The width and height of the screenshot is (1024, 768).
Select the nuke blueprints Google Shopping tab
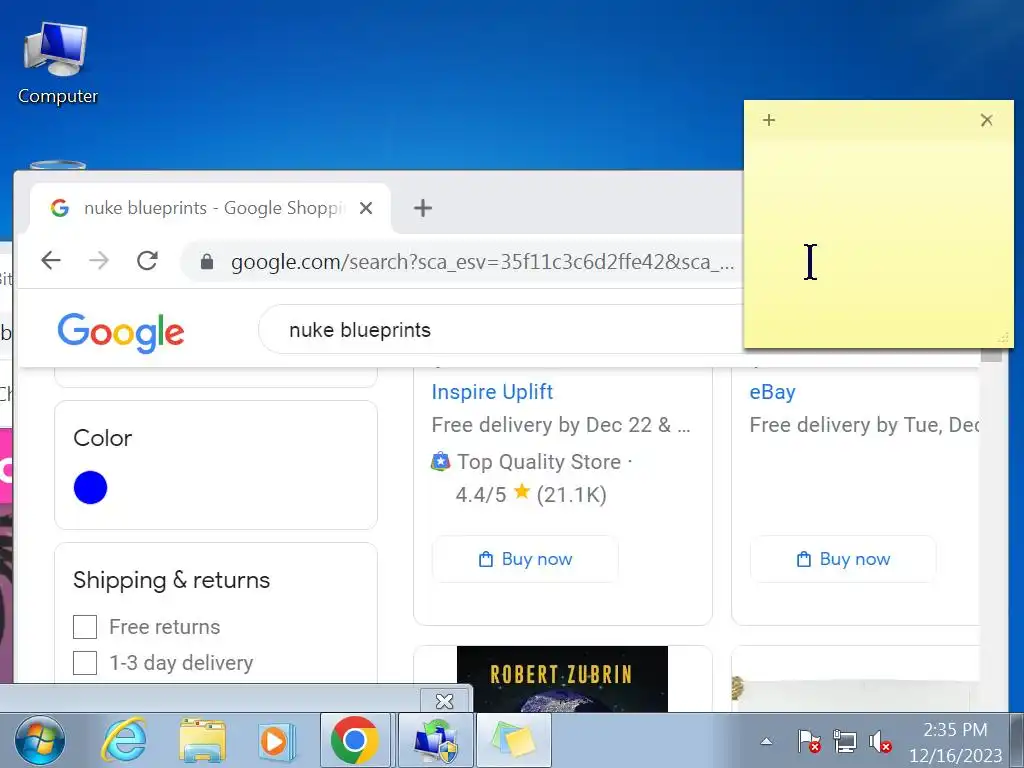(210, 208)
